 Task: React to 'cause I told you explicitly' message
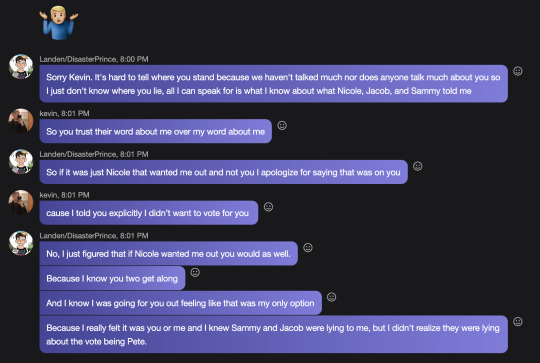point(268,207)
